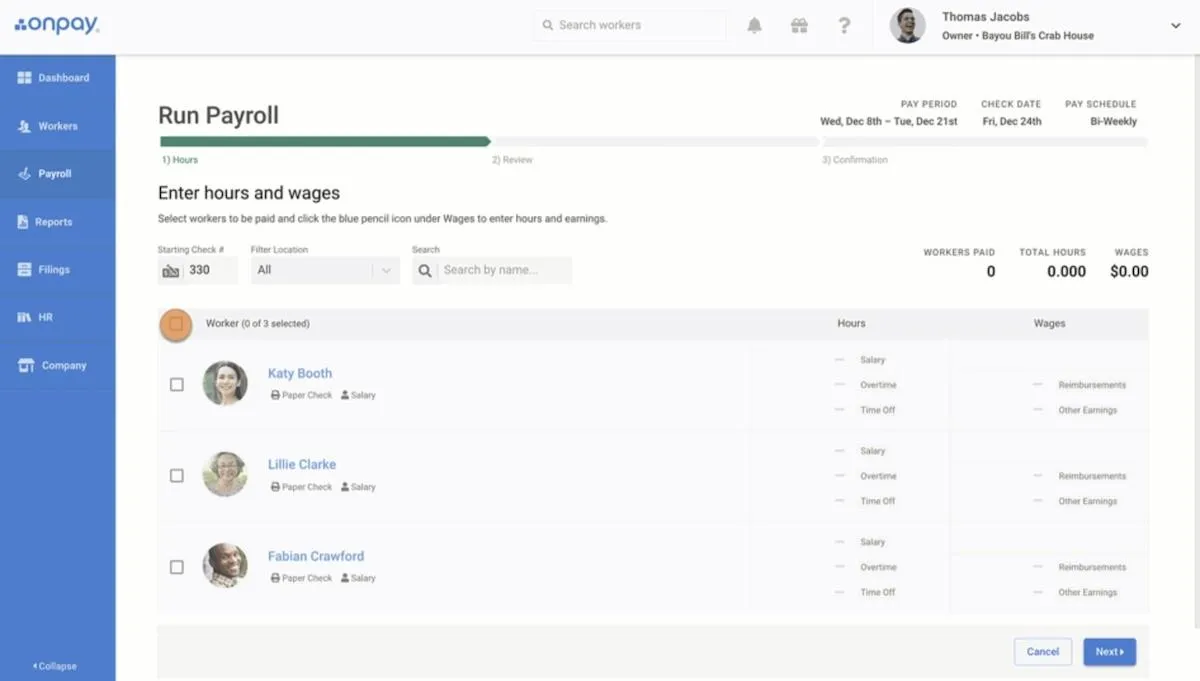Open Katy Booth's worker link

pos(300,373)
